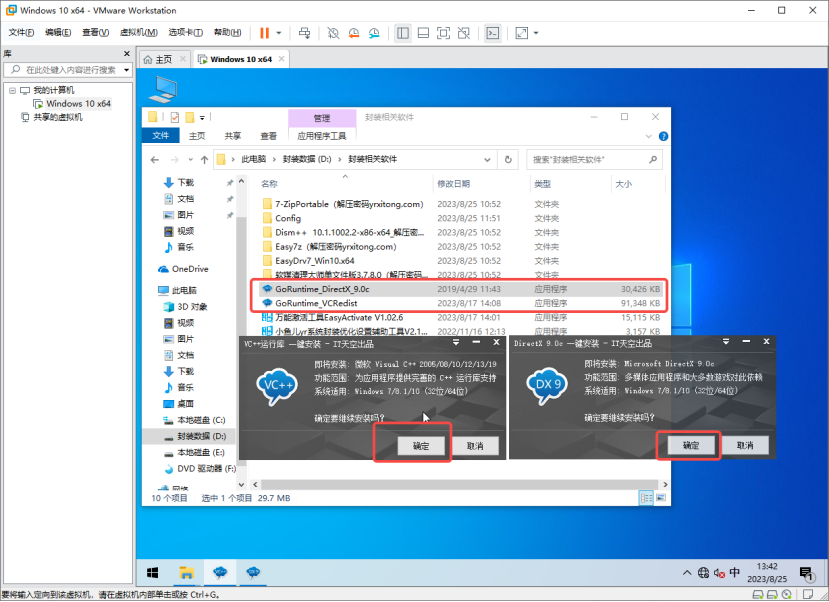
Task: Open the notification center icon
Action: (806, 573)
